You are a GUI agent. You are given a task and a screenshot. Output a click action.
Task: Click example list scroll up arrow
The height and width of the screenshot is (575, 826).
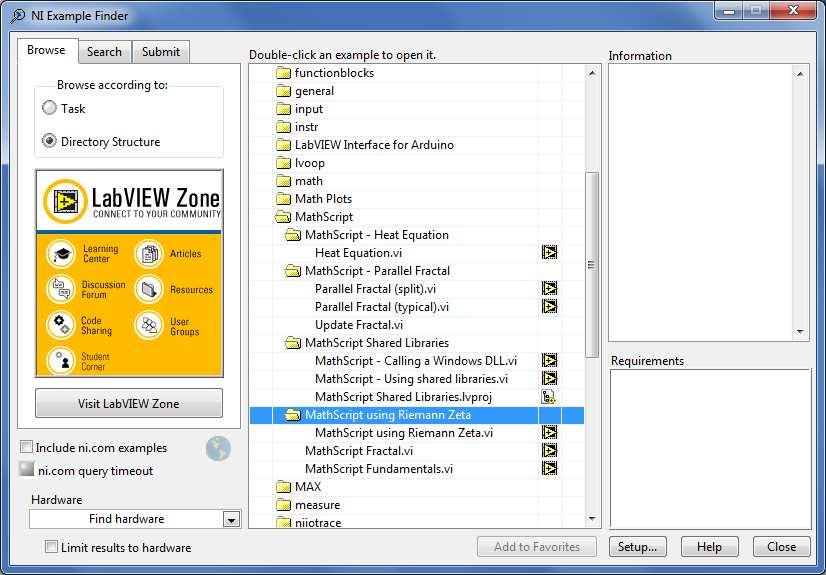(592, 73)
